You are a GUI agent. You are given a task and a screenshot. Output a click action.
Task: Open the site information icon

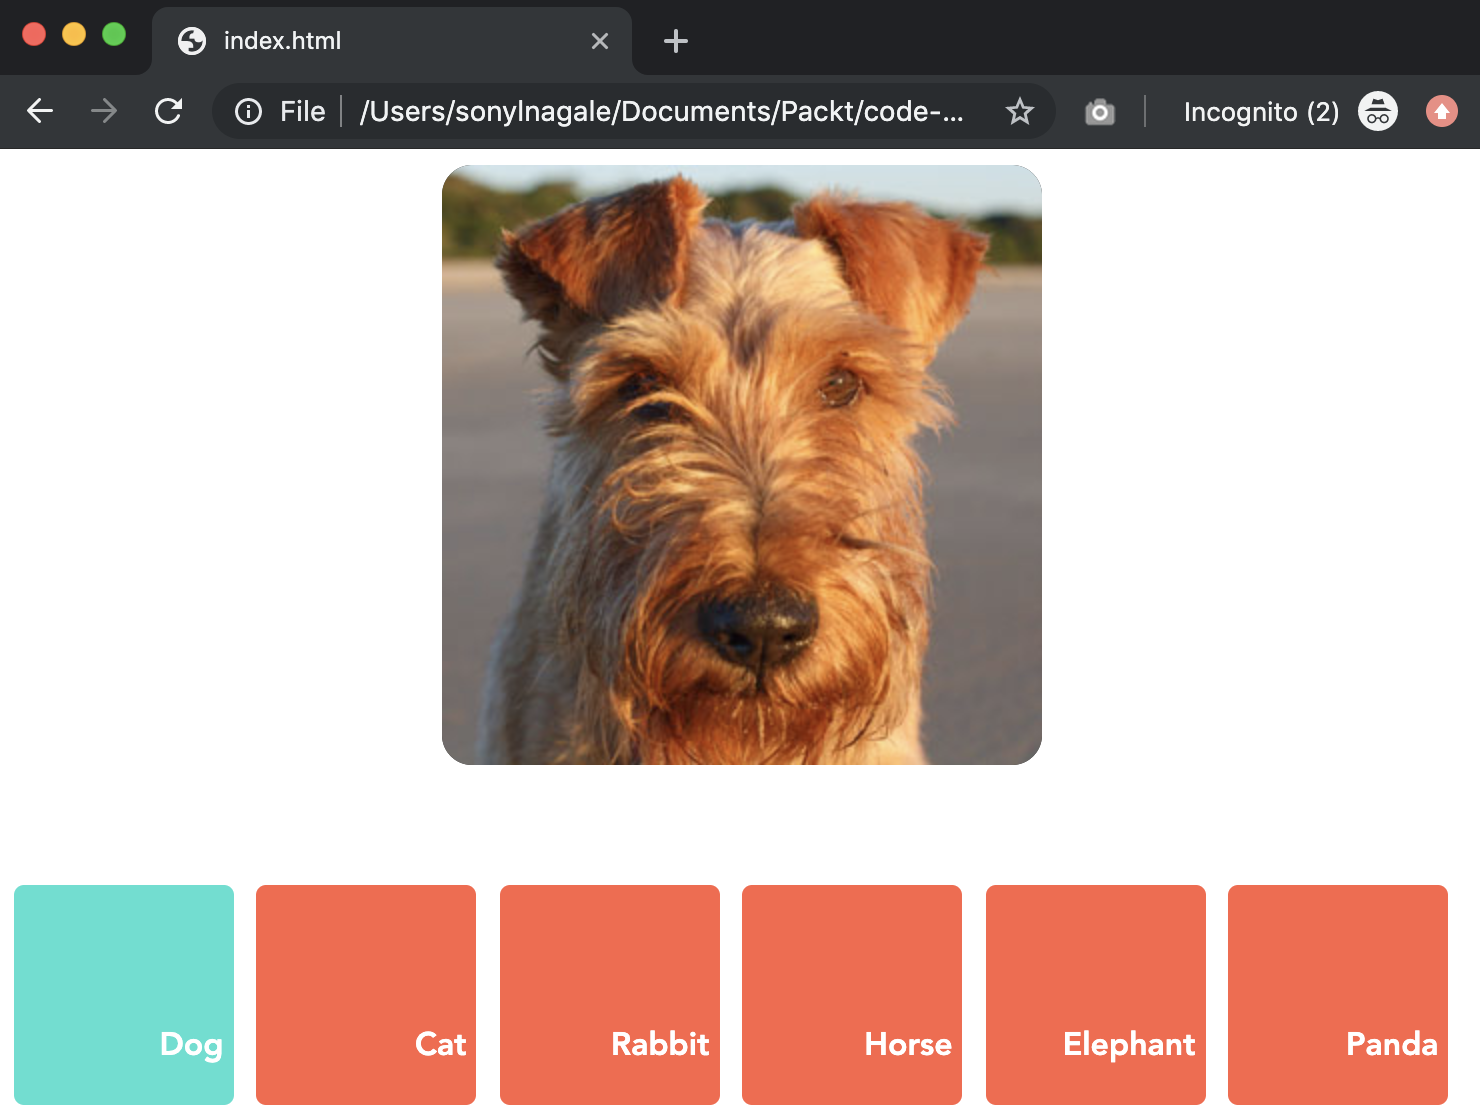[248, 111]
